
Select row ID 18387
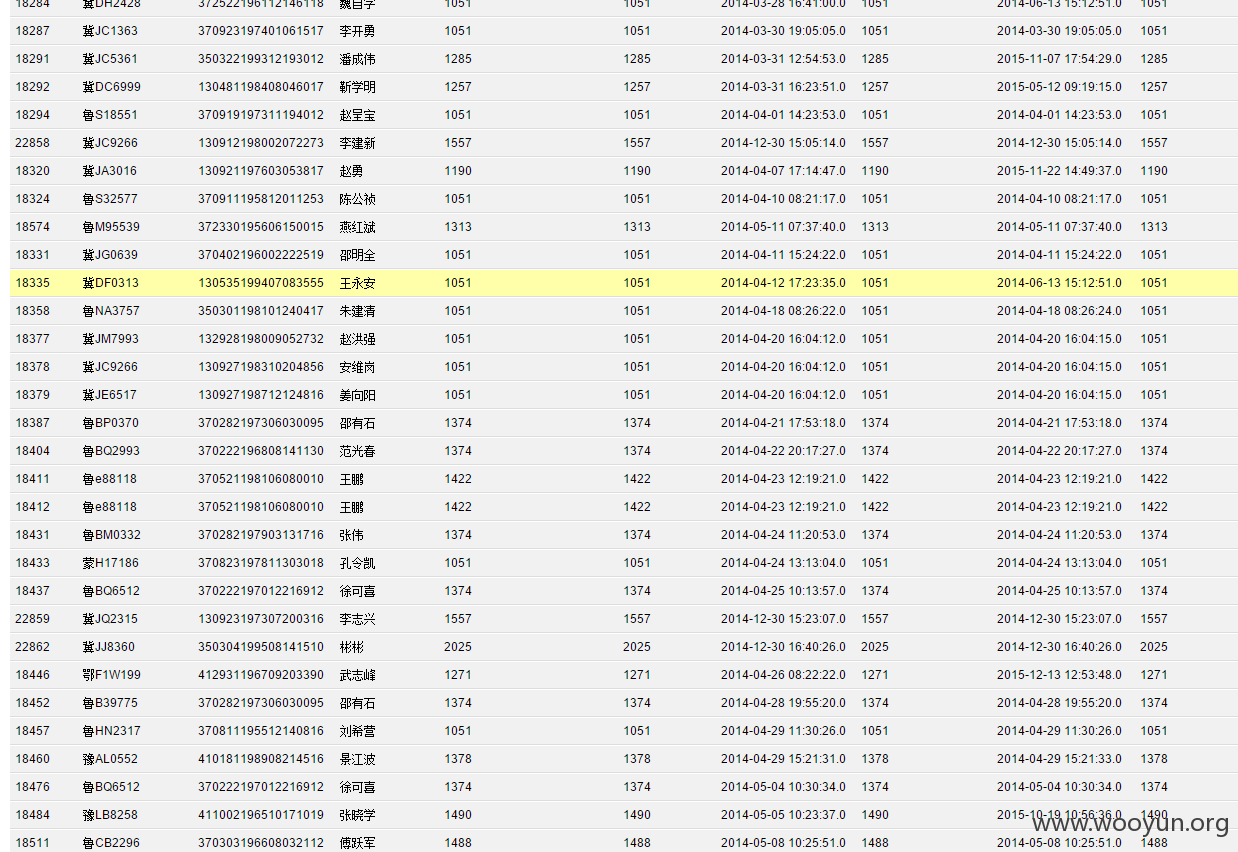[32, 423]
